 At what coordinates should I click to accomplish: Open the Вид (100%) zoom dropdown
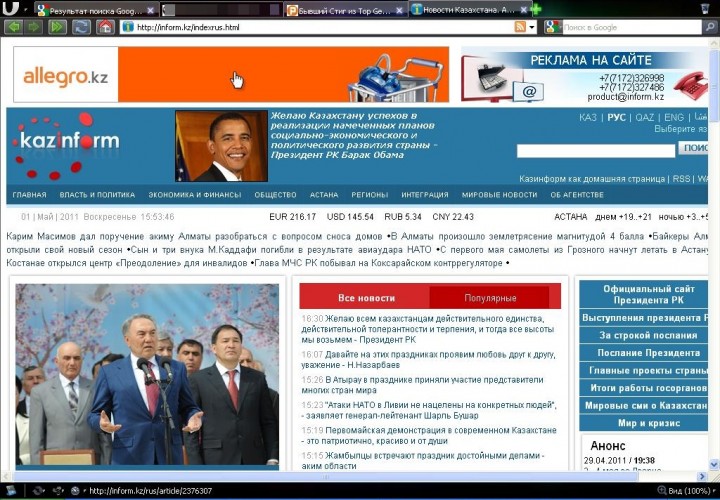pyautogui.click(x=686, y=491)
